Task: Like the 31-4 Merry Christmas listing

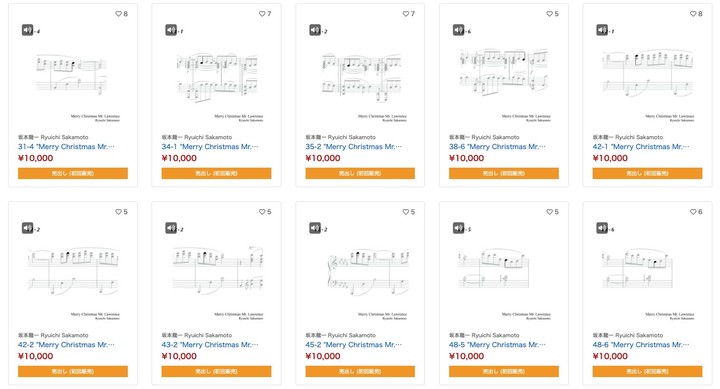Action: pyautogui.click(x=118, y=14)
